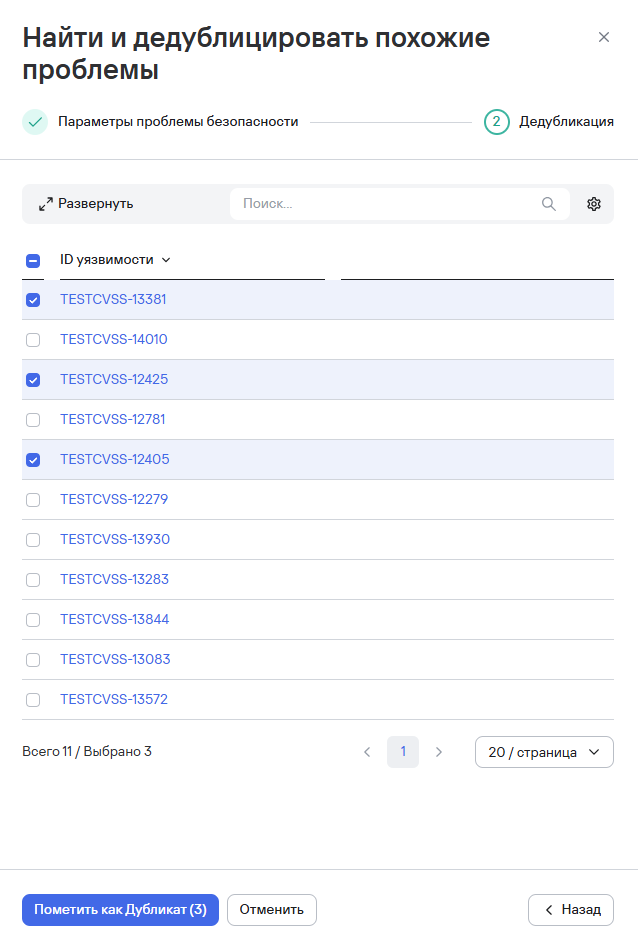Click Пометить как Дубликат (3) button
The width and height of the screenshot is (638, 945).
pos(120,910)
